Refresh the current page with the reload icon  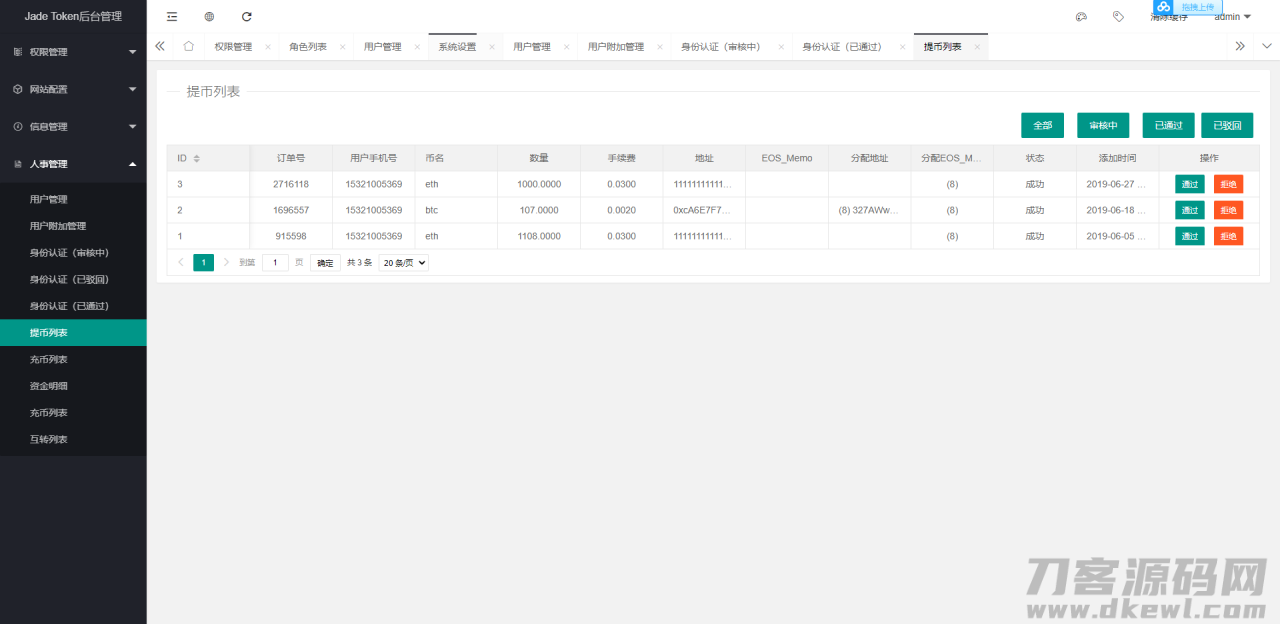(x=245, y=16)
